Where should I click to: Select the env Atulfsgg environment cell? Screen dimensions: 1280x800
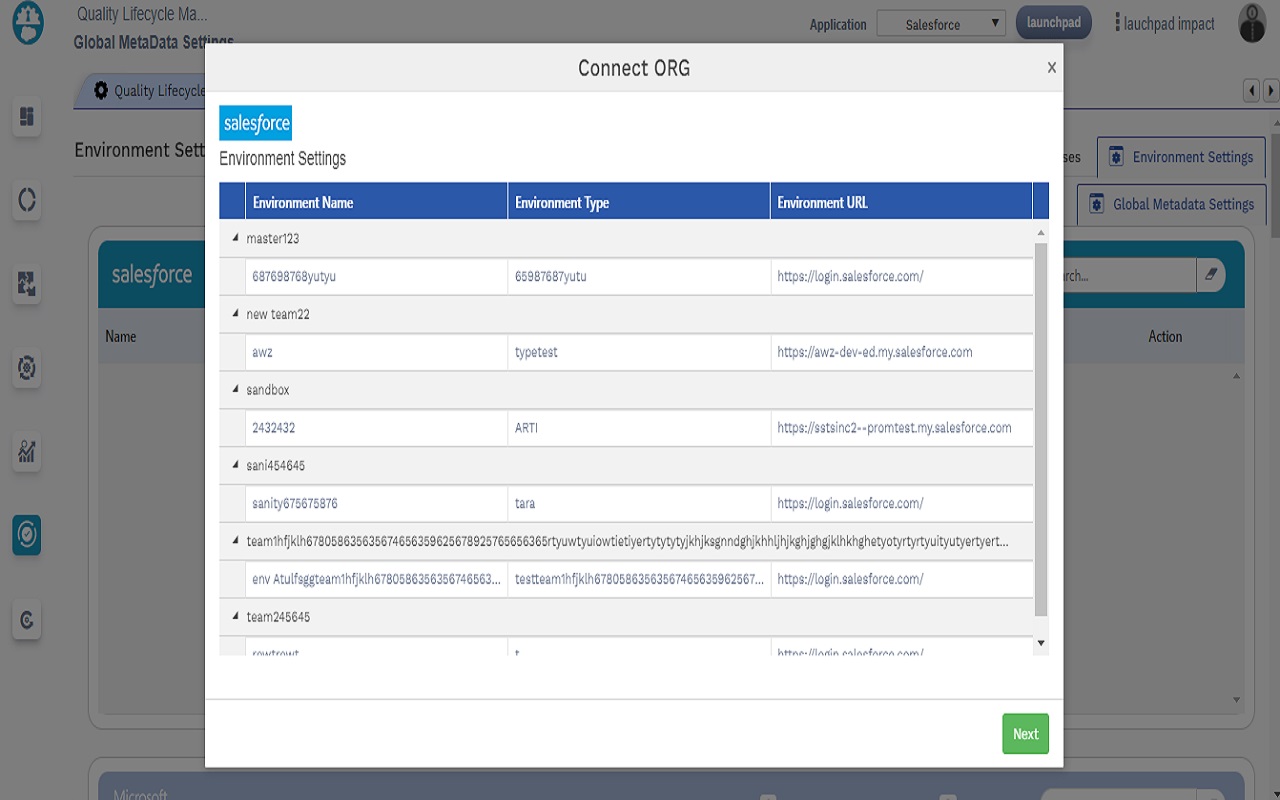pyautogui.click(x=377, y=579)
